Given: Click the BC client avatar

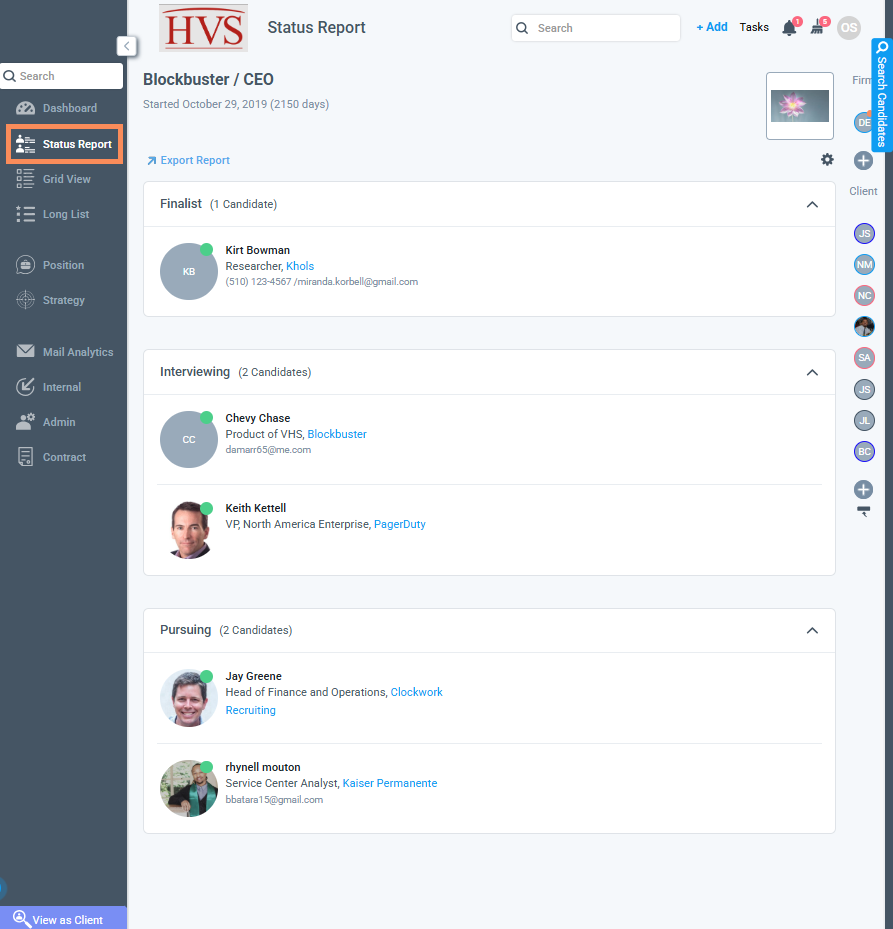Looking at the screenshot, I should click(864, 451).
